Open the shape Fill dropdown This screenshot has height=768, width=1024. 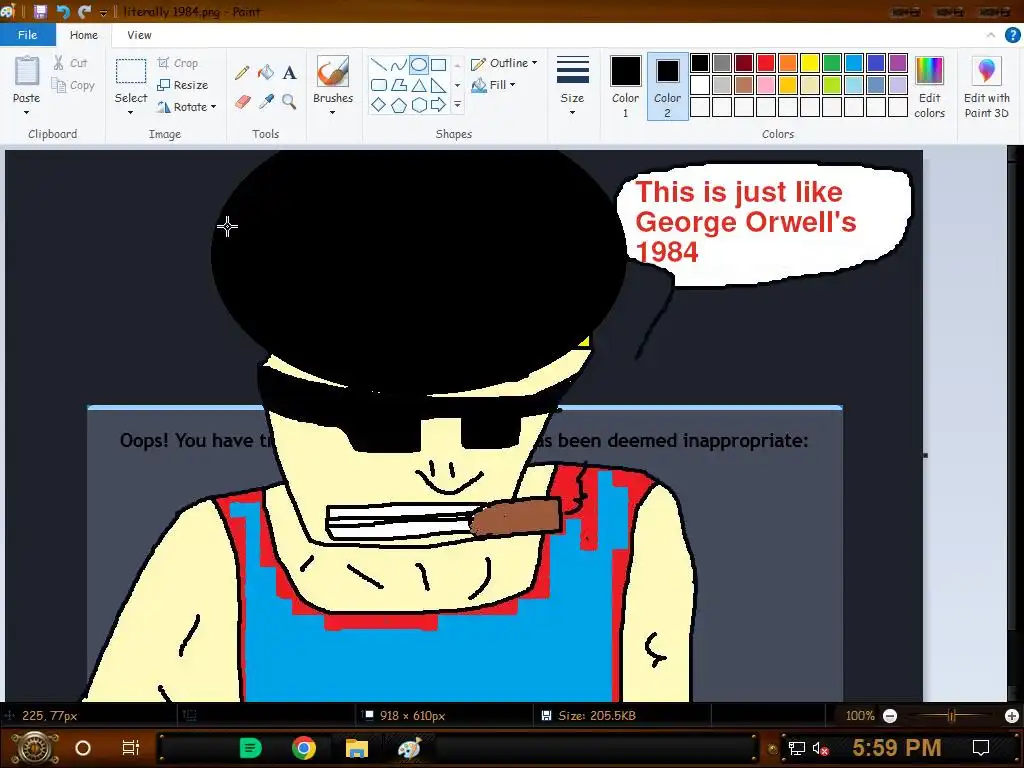(494, 85)
